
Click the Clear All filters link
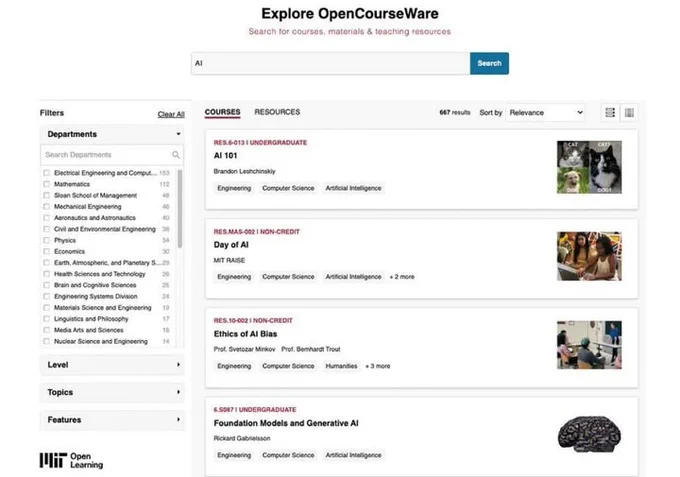pos(171,114)
